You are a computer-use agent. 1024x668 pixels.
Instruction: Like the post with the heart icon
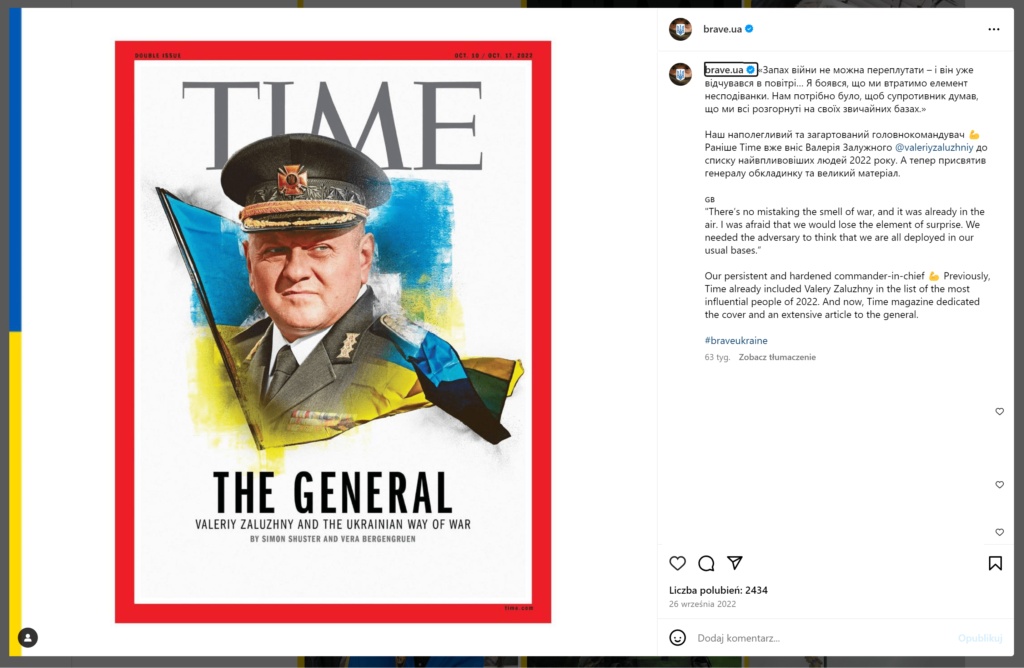coord(677,563)
